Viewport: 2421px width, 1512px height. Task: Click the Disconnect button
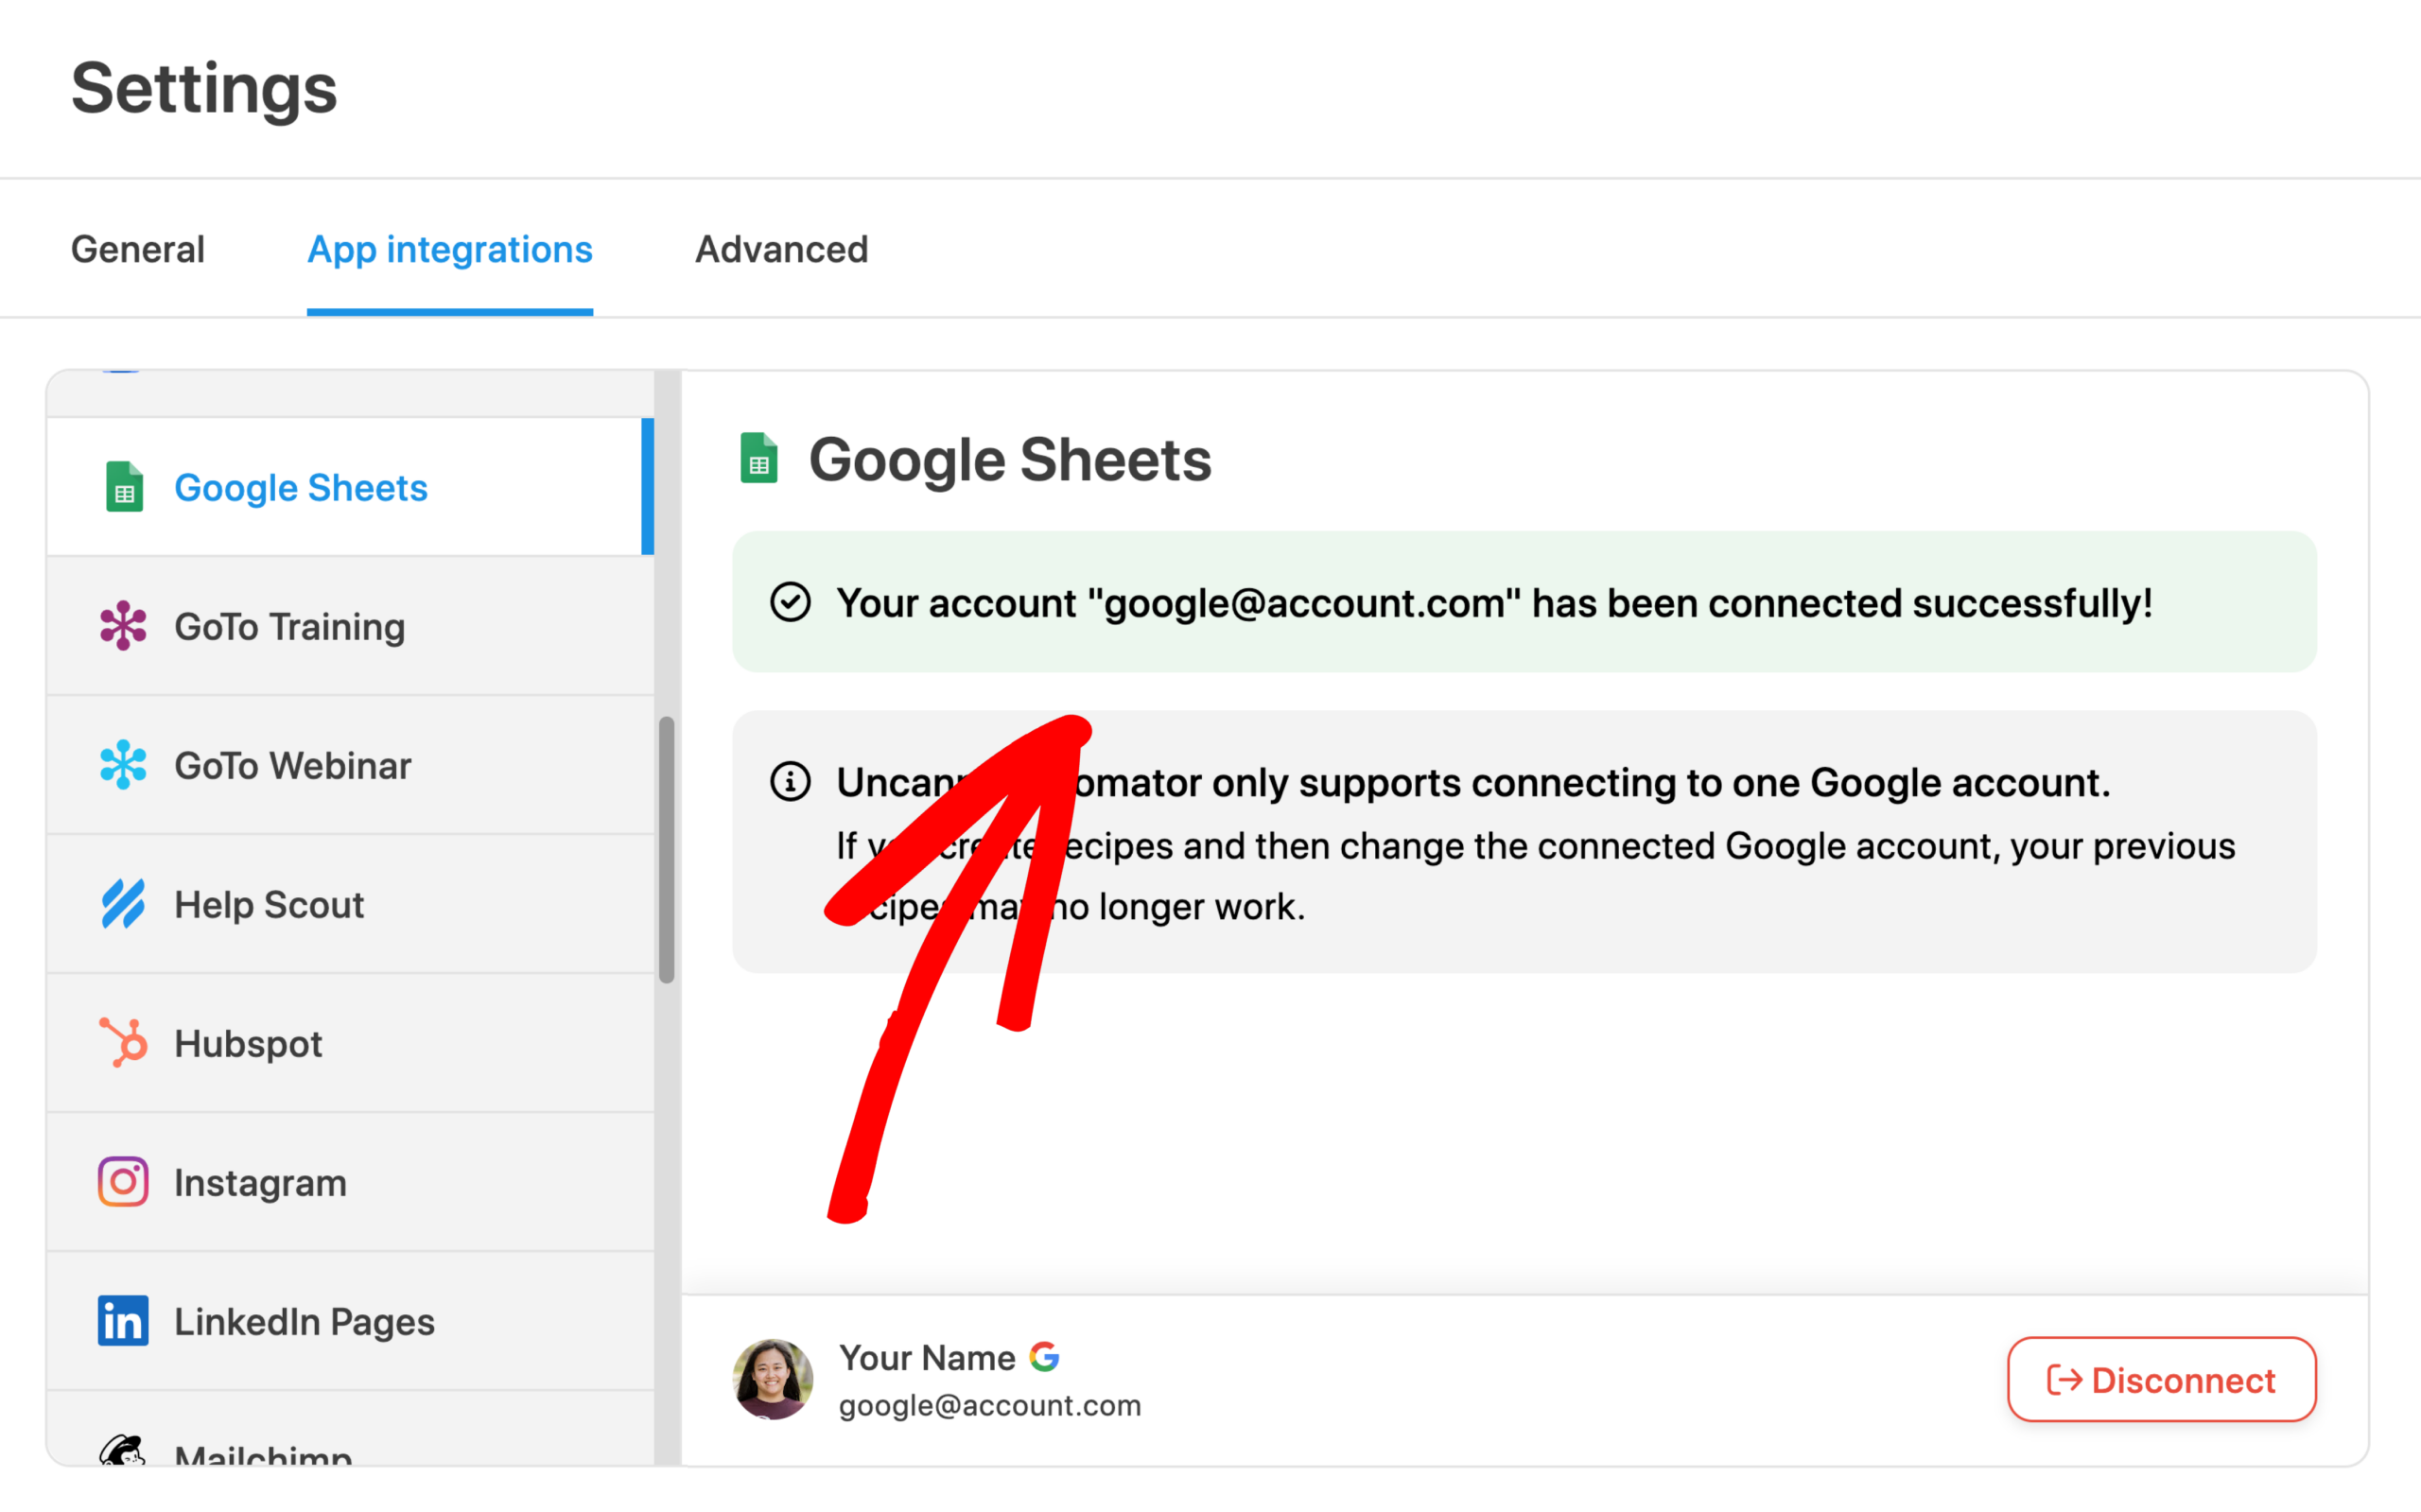pos(2161,1379)
